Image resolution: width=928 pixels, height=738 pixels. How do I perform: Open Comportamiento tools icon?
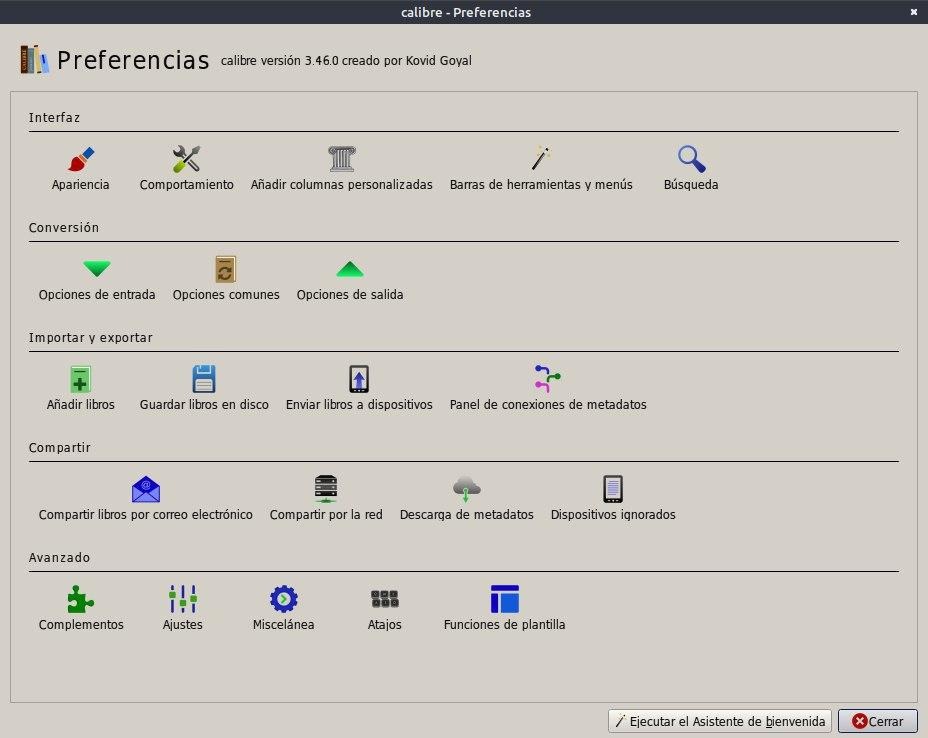click(x=186, y=159)
